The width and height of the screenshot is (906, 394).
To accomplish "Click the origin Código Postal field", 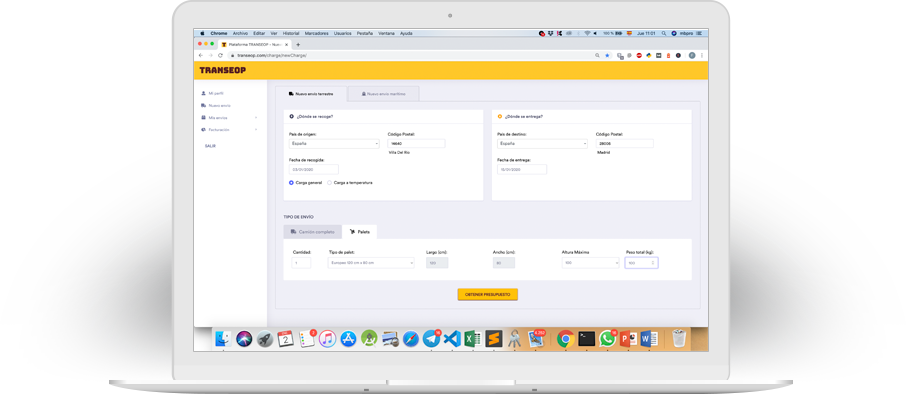I will pos(417,143).
